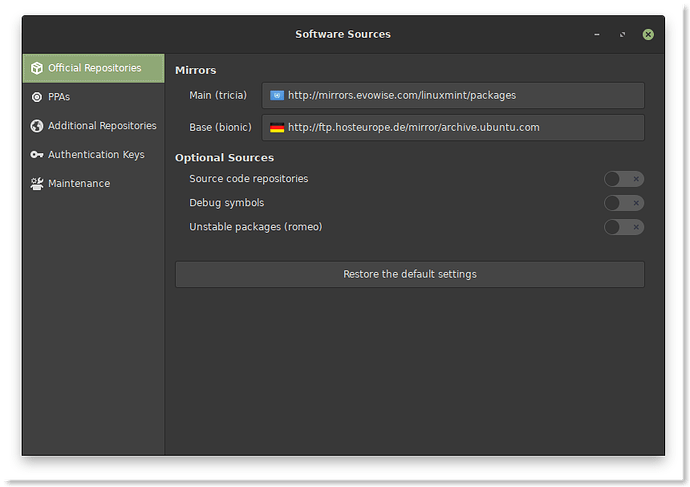Click the blue flag icon in Main mirror
The image size is (690, 487).
coord(277,96)
